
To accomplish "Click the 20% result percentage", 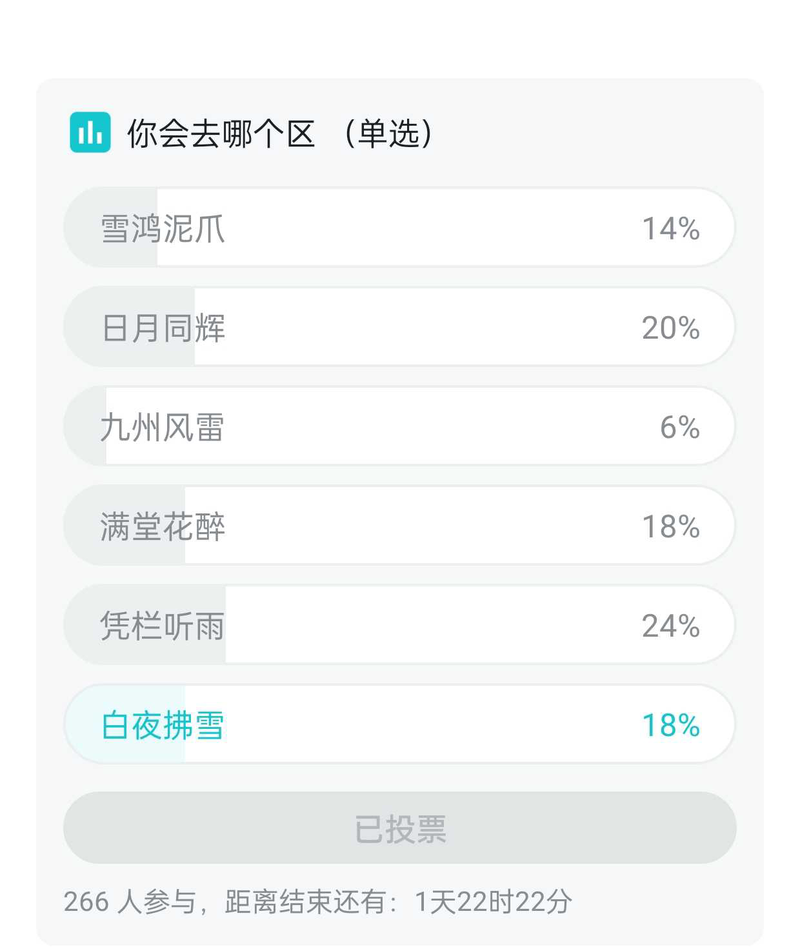I will (670, 328).
